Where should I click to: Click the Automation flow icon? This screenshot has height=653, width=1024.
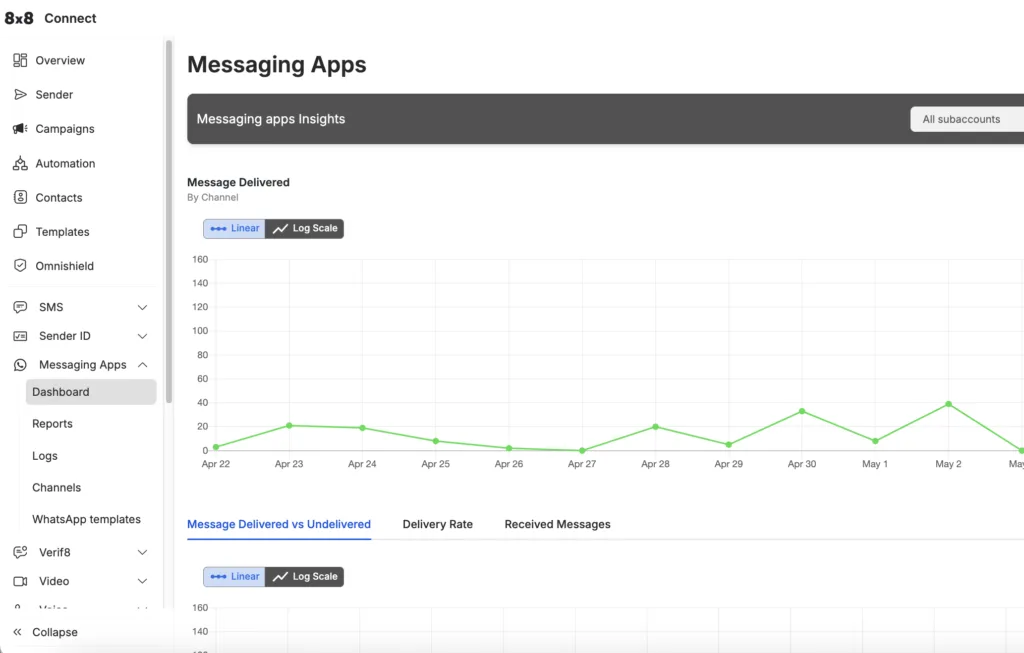20,163
